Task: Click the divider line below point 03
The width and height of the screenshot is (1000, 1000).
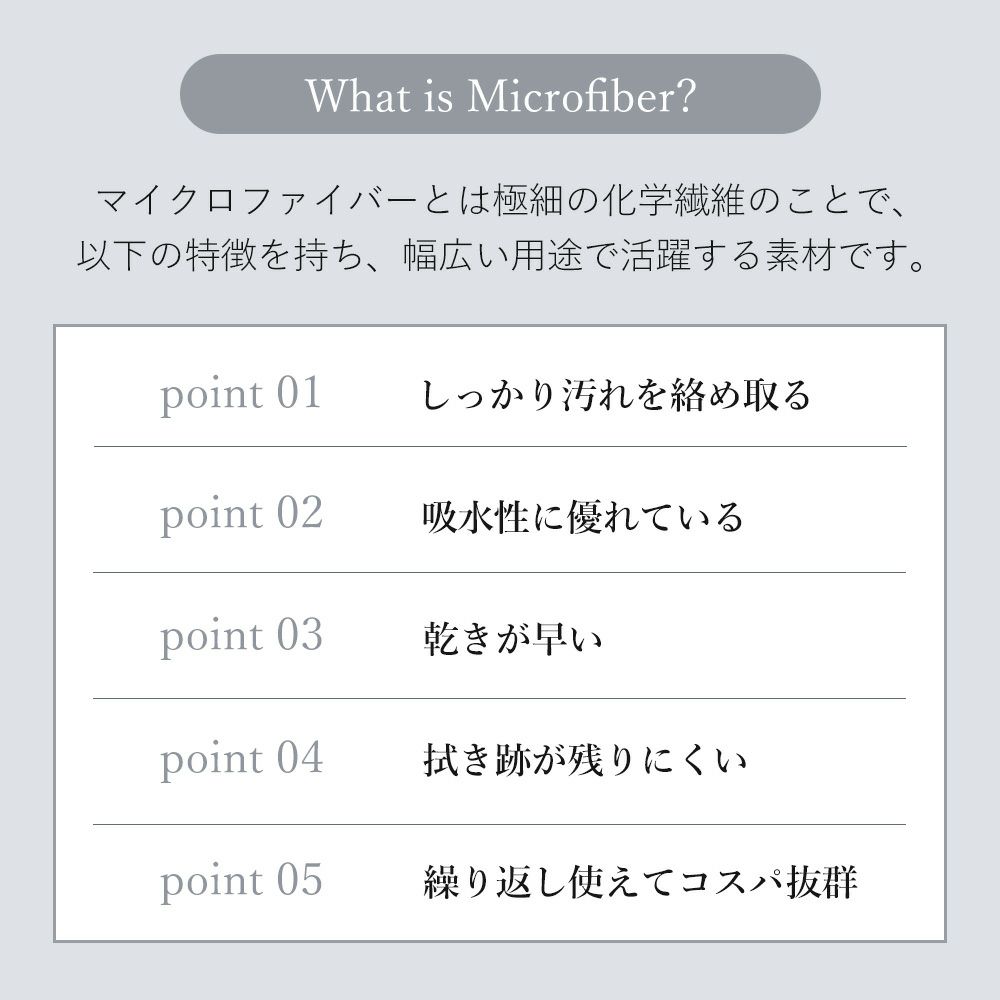Action: pyautogui.click(x=500, y=698)
